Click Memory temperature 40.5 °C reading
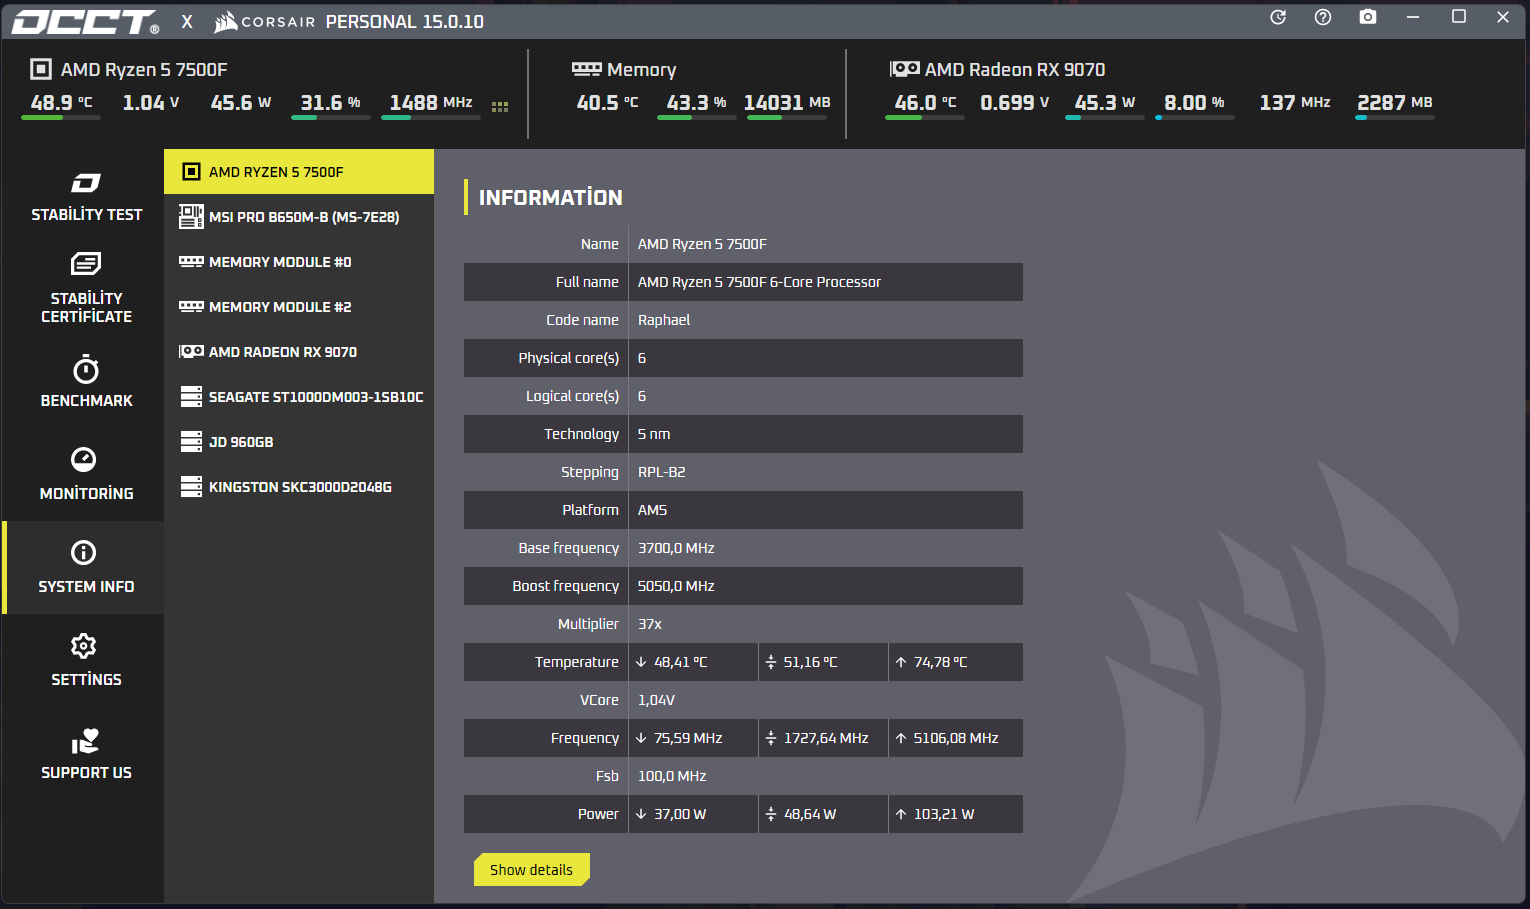 pos(607,103)
